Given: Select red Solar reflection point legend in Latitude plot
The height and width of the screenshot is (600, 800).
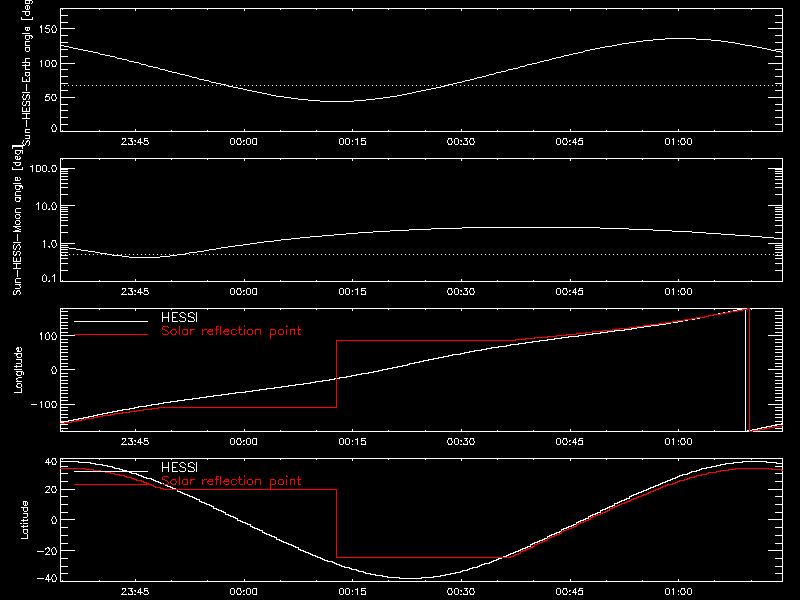Looking at the screenshot, I should pos(231,481).
